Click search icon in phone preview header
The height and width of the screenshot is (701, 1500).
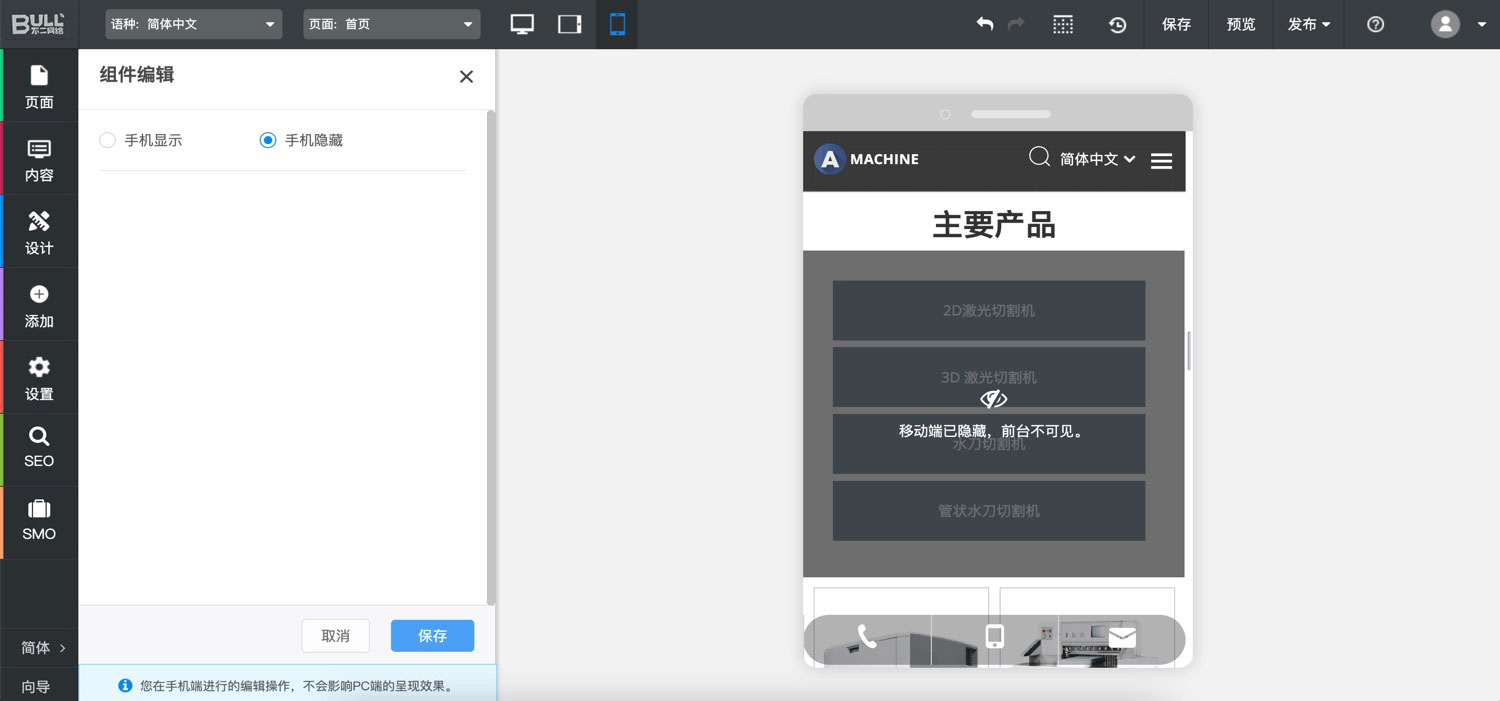pos(1039,157)
